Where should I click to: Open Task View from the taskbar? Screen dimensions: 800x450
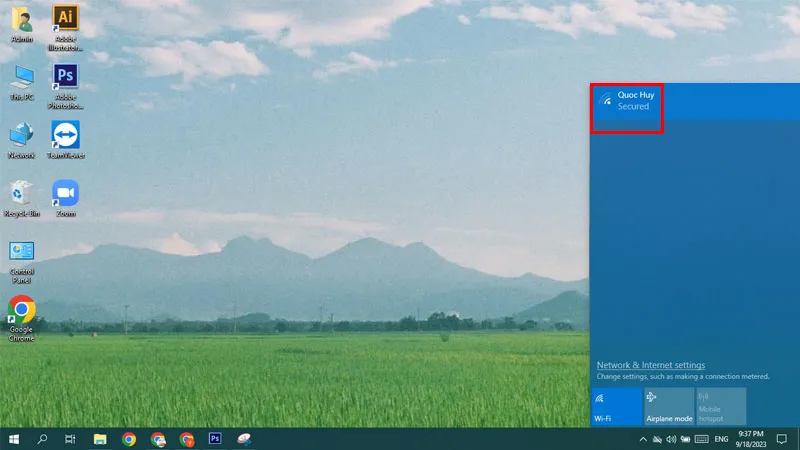point(70,439)
